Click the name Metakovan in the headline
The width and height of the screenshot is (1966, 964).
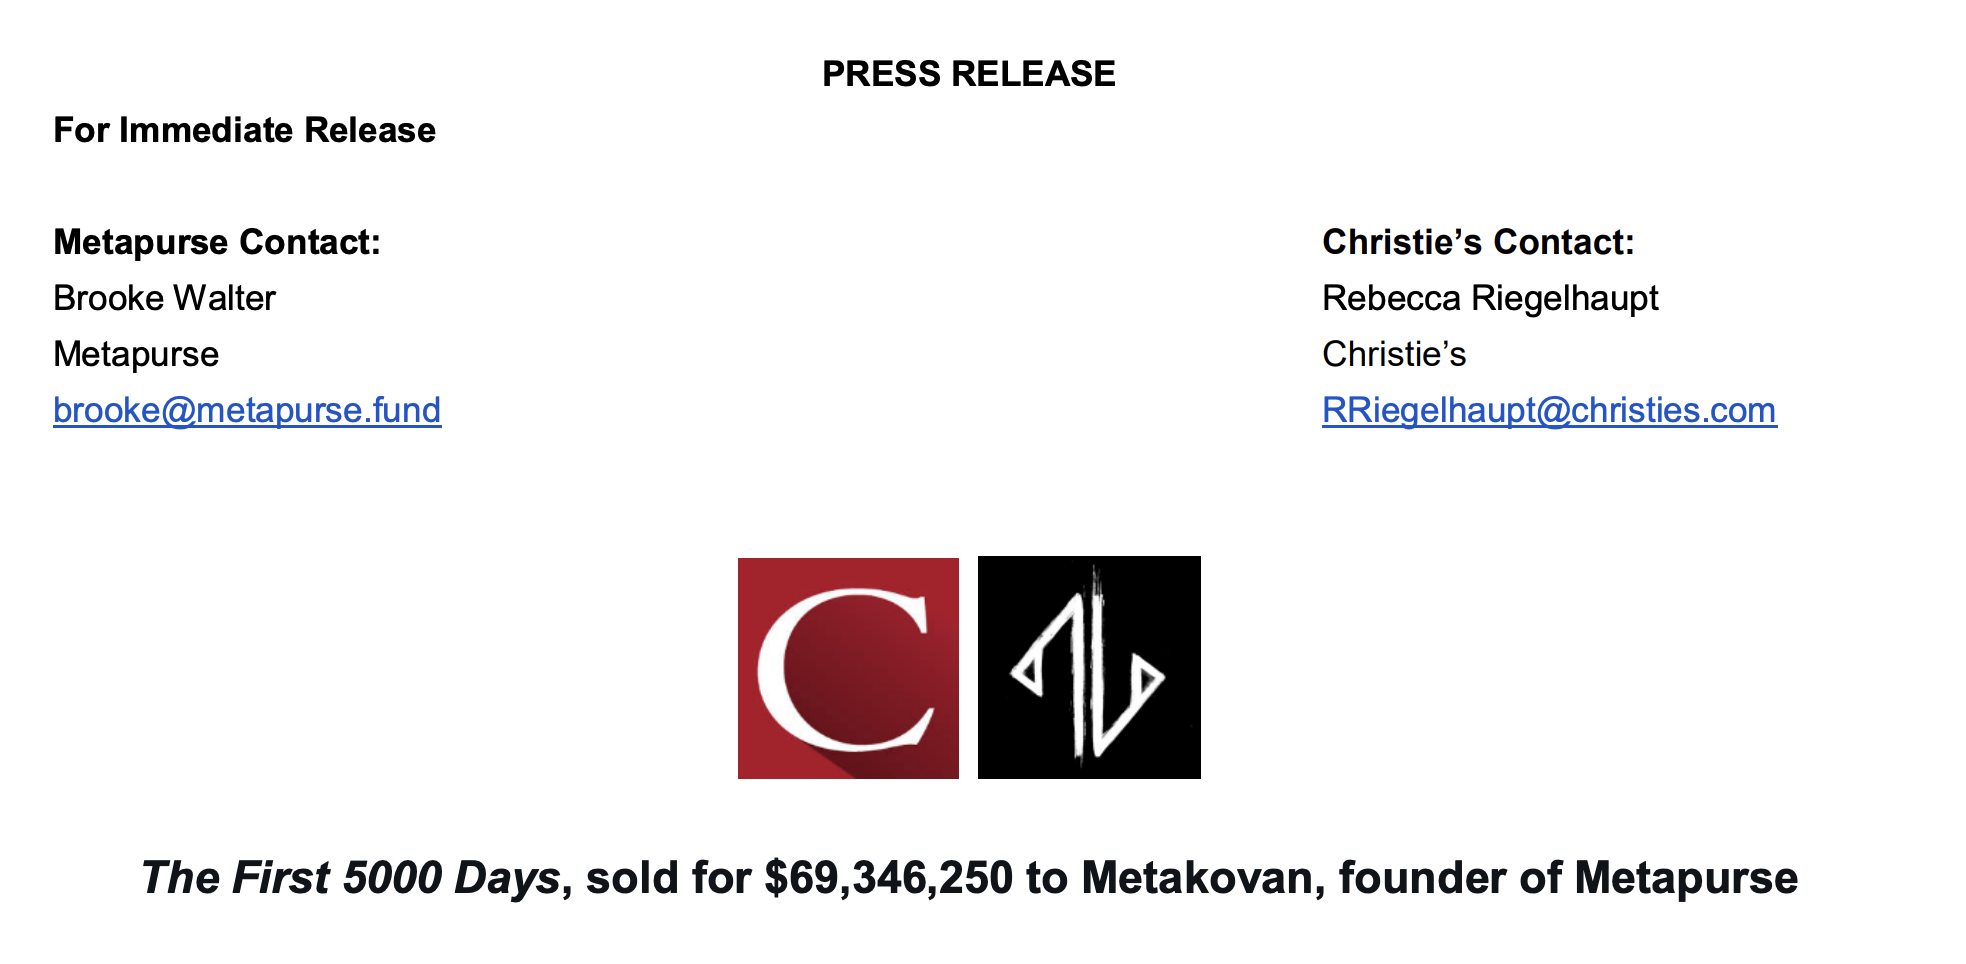pos(1202,878)
